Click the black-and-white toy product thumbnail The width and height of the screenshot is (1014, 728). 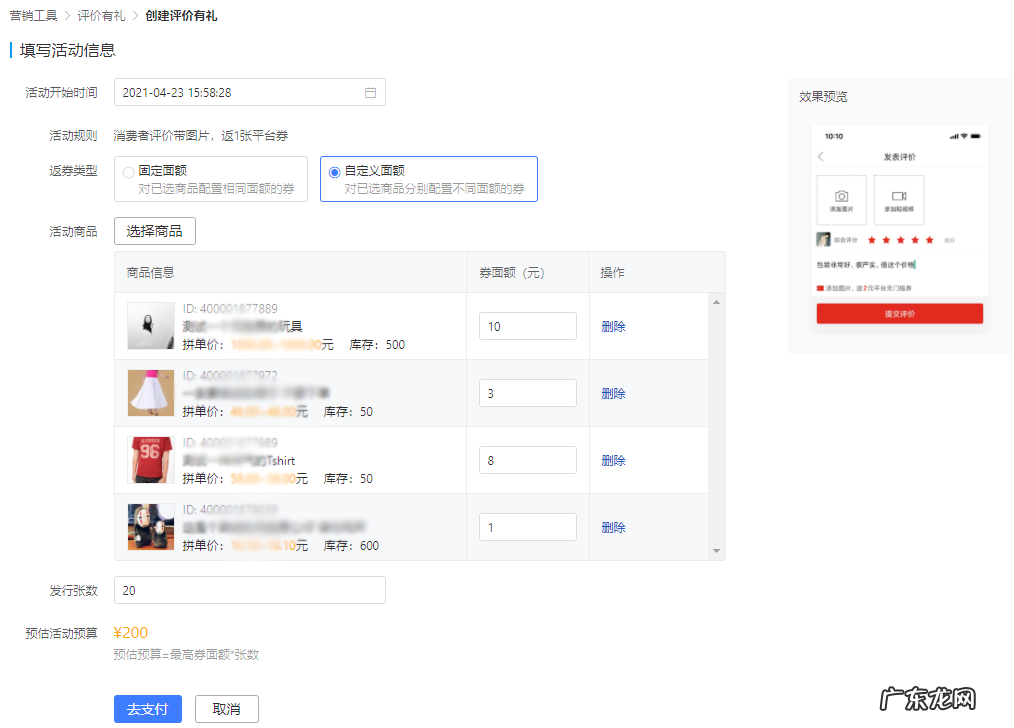click(151, 326)
